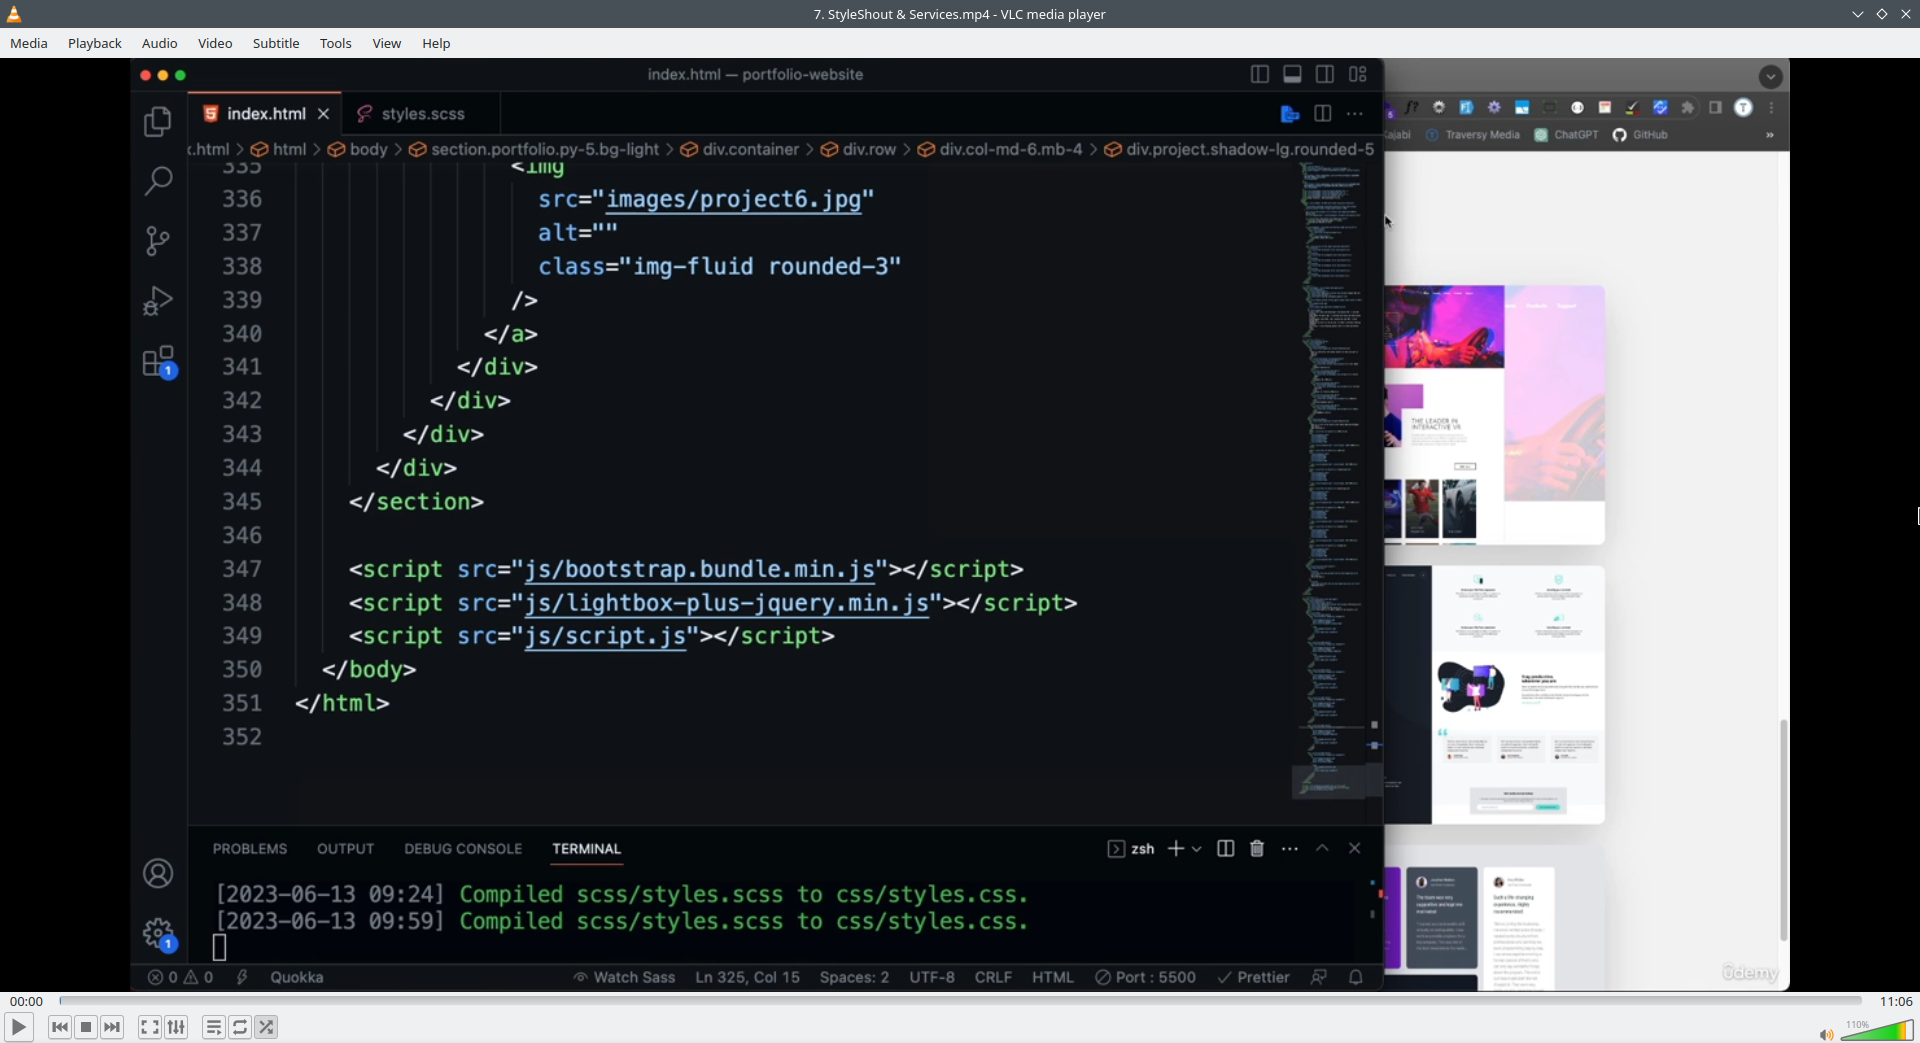Maximize the panel with the chevron arrow
This screenshot has height=1043, width=1920.
point(1322,848)
